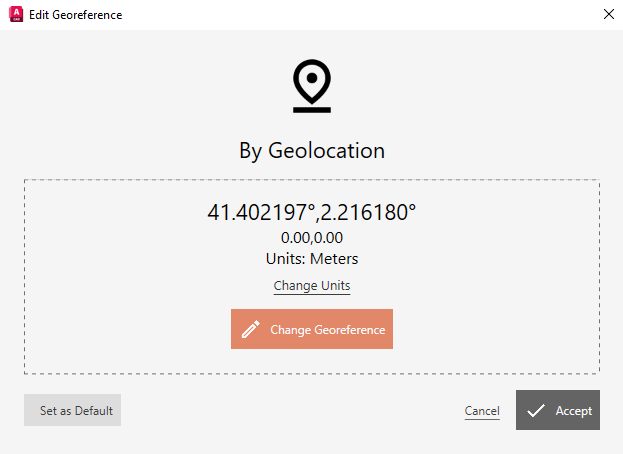Screen dimensions: 623x454
Task: Click the Units: Meters label
Action: [x=312, y=259]
